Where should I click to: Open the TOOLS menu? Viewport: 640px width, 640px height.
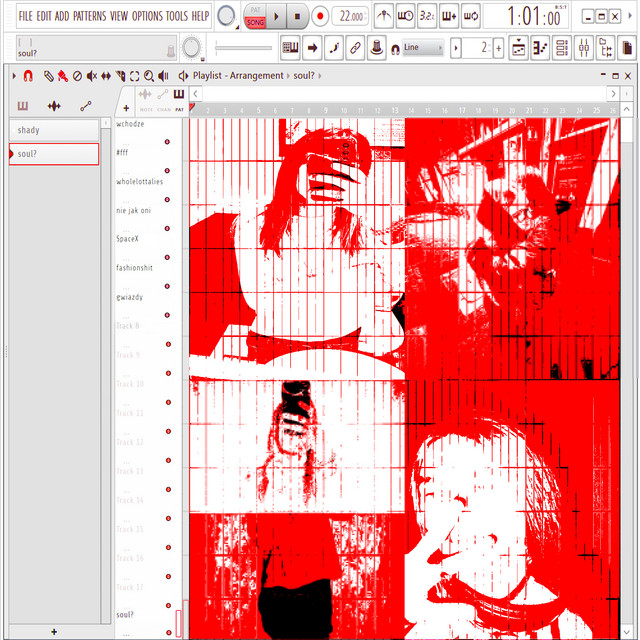point(176,16)
